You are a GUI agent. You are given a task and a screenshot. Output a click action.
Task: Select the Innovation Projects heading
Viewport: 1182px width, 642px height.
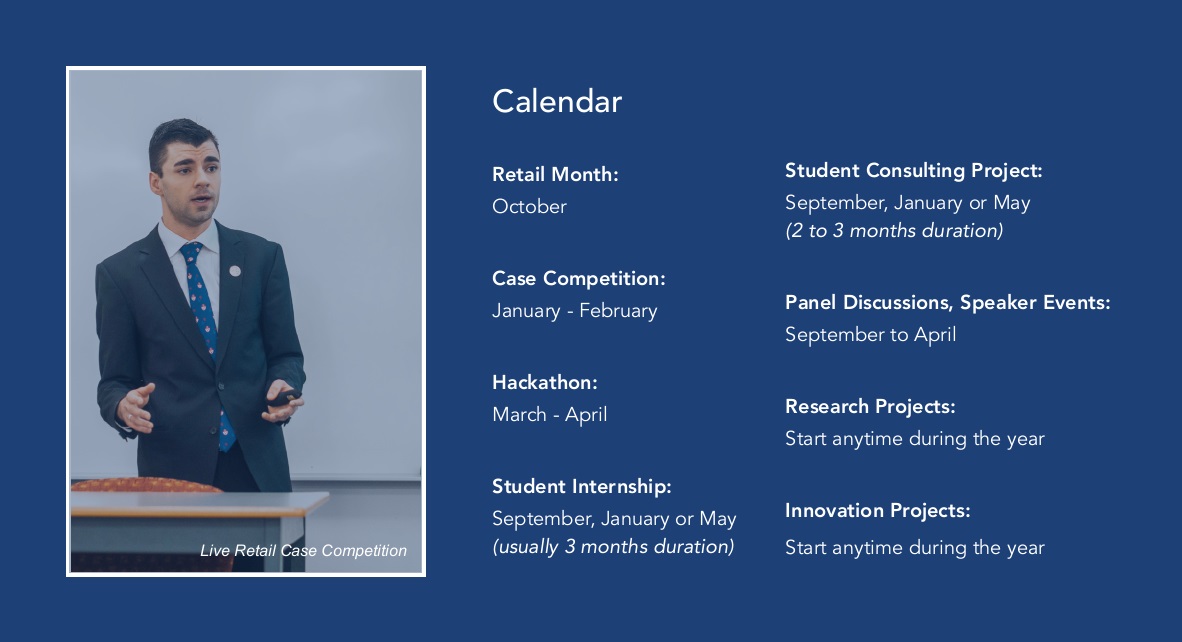pyautogui.click(x=877, y=510)
